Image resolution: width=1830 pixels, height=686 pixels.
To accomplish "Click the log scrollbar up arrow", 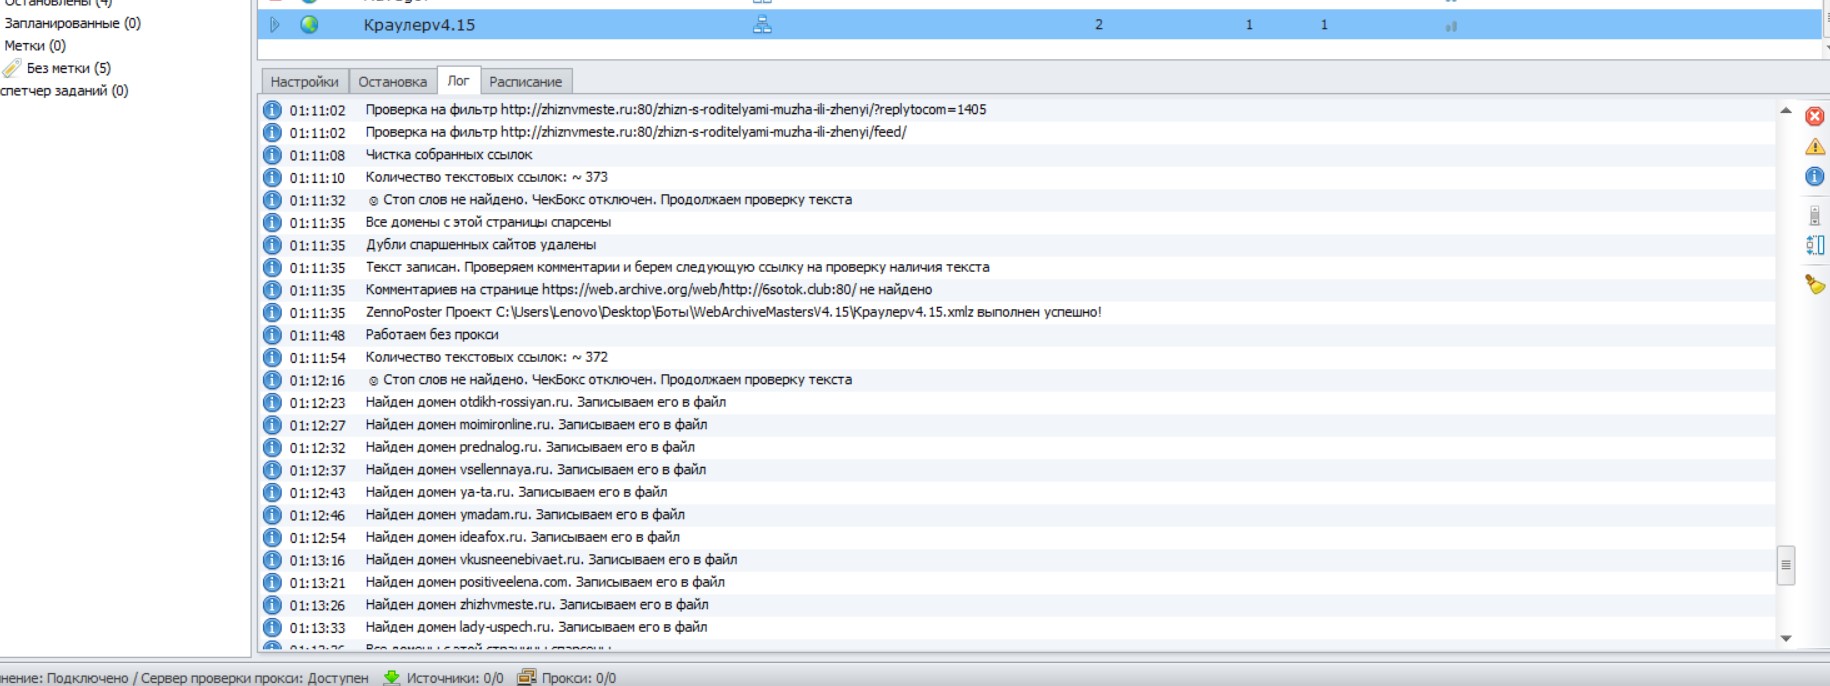I will [x=1785, y=110].
